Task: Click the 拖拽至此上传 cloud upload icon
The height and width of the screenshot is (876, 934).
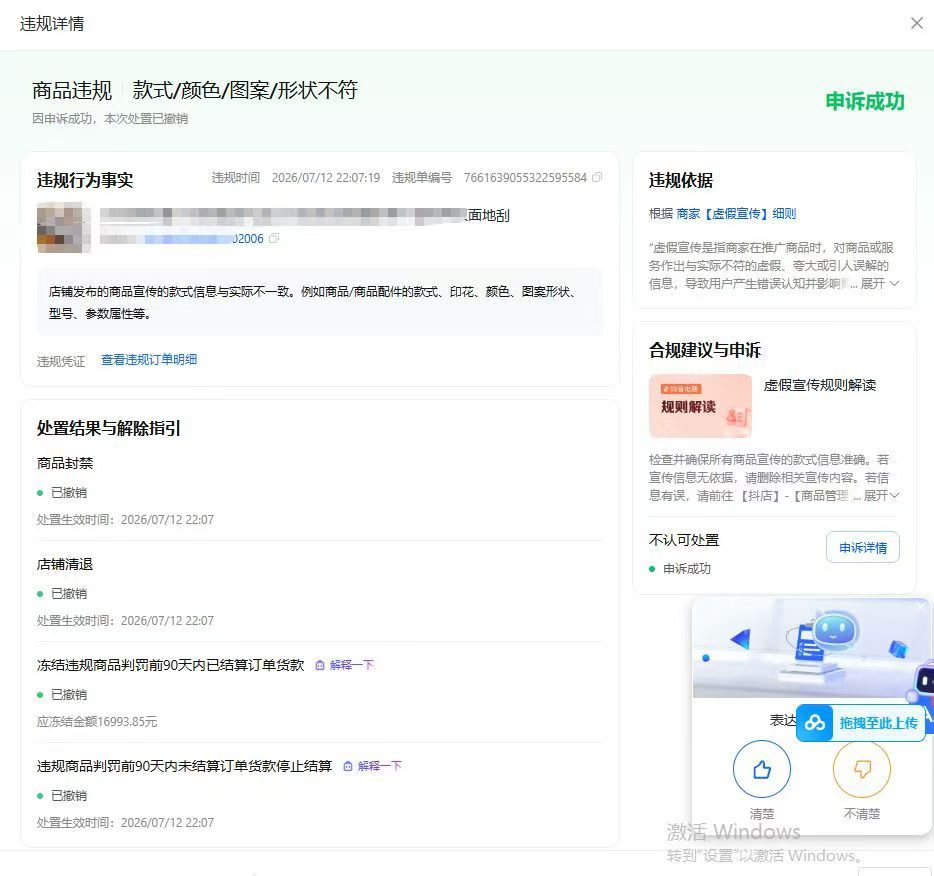Action: point(815,723)
